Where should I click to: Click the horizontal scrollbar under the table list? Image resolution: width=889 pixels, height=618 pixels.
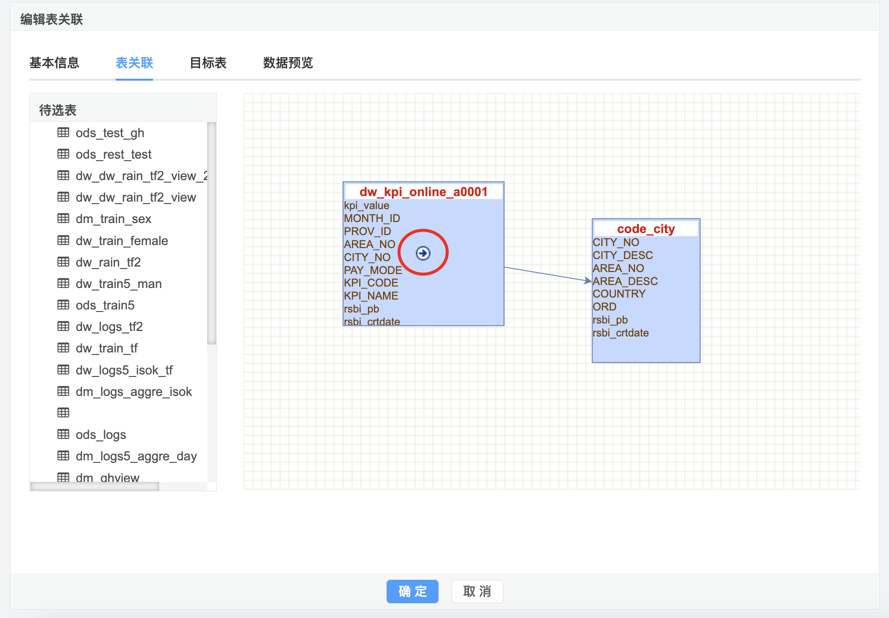(95, 486)
